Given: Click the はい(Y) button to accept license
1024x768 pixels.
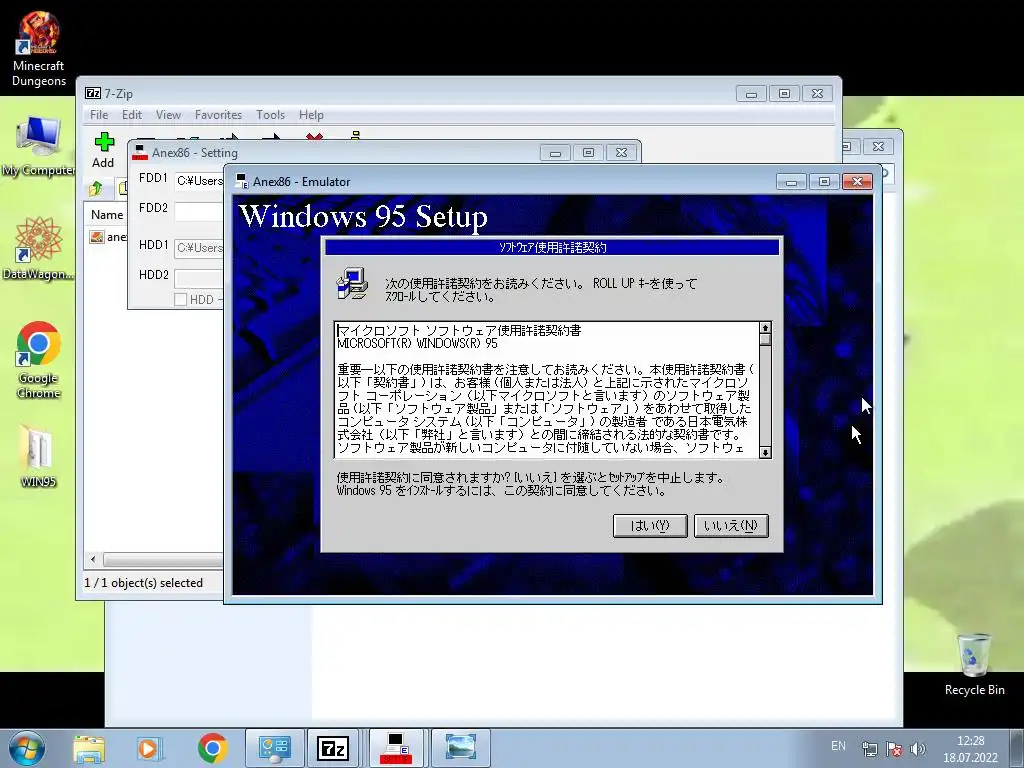Looking at the screenshot, I should tap(650, 526).
